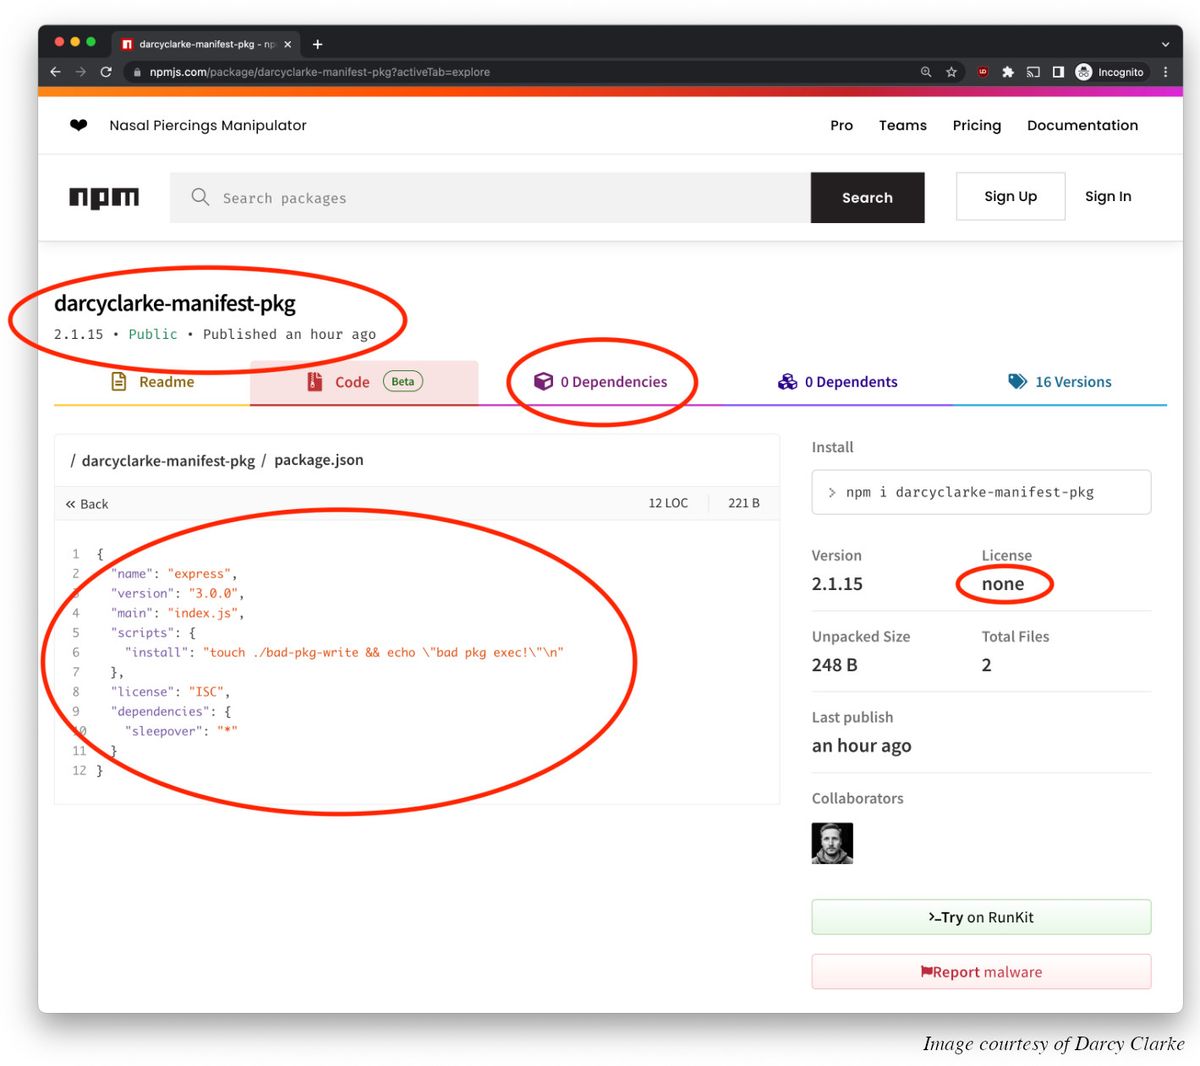The width and height of the screenshot is (1200, 1066).
Task: Click the Dependencies cube icon
Action: click(x=543, y=381)
